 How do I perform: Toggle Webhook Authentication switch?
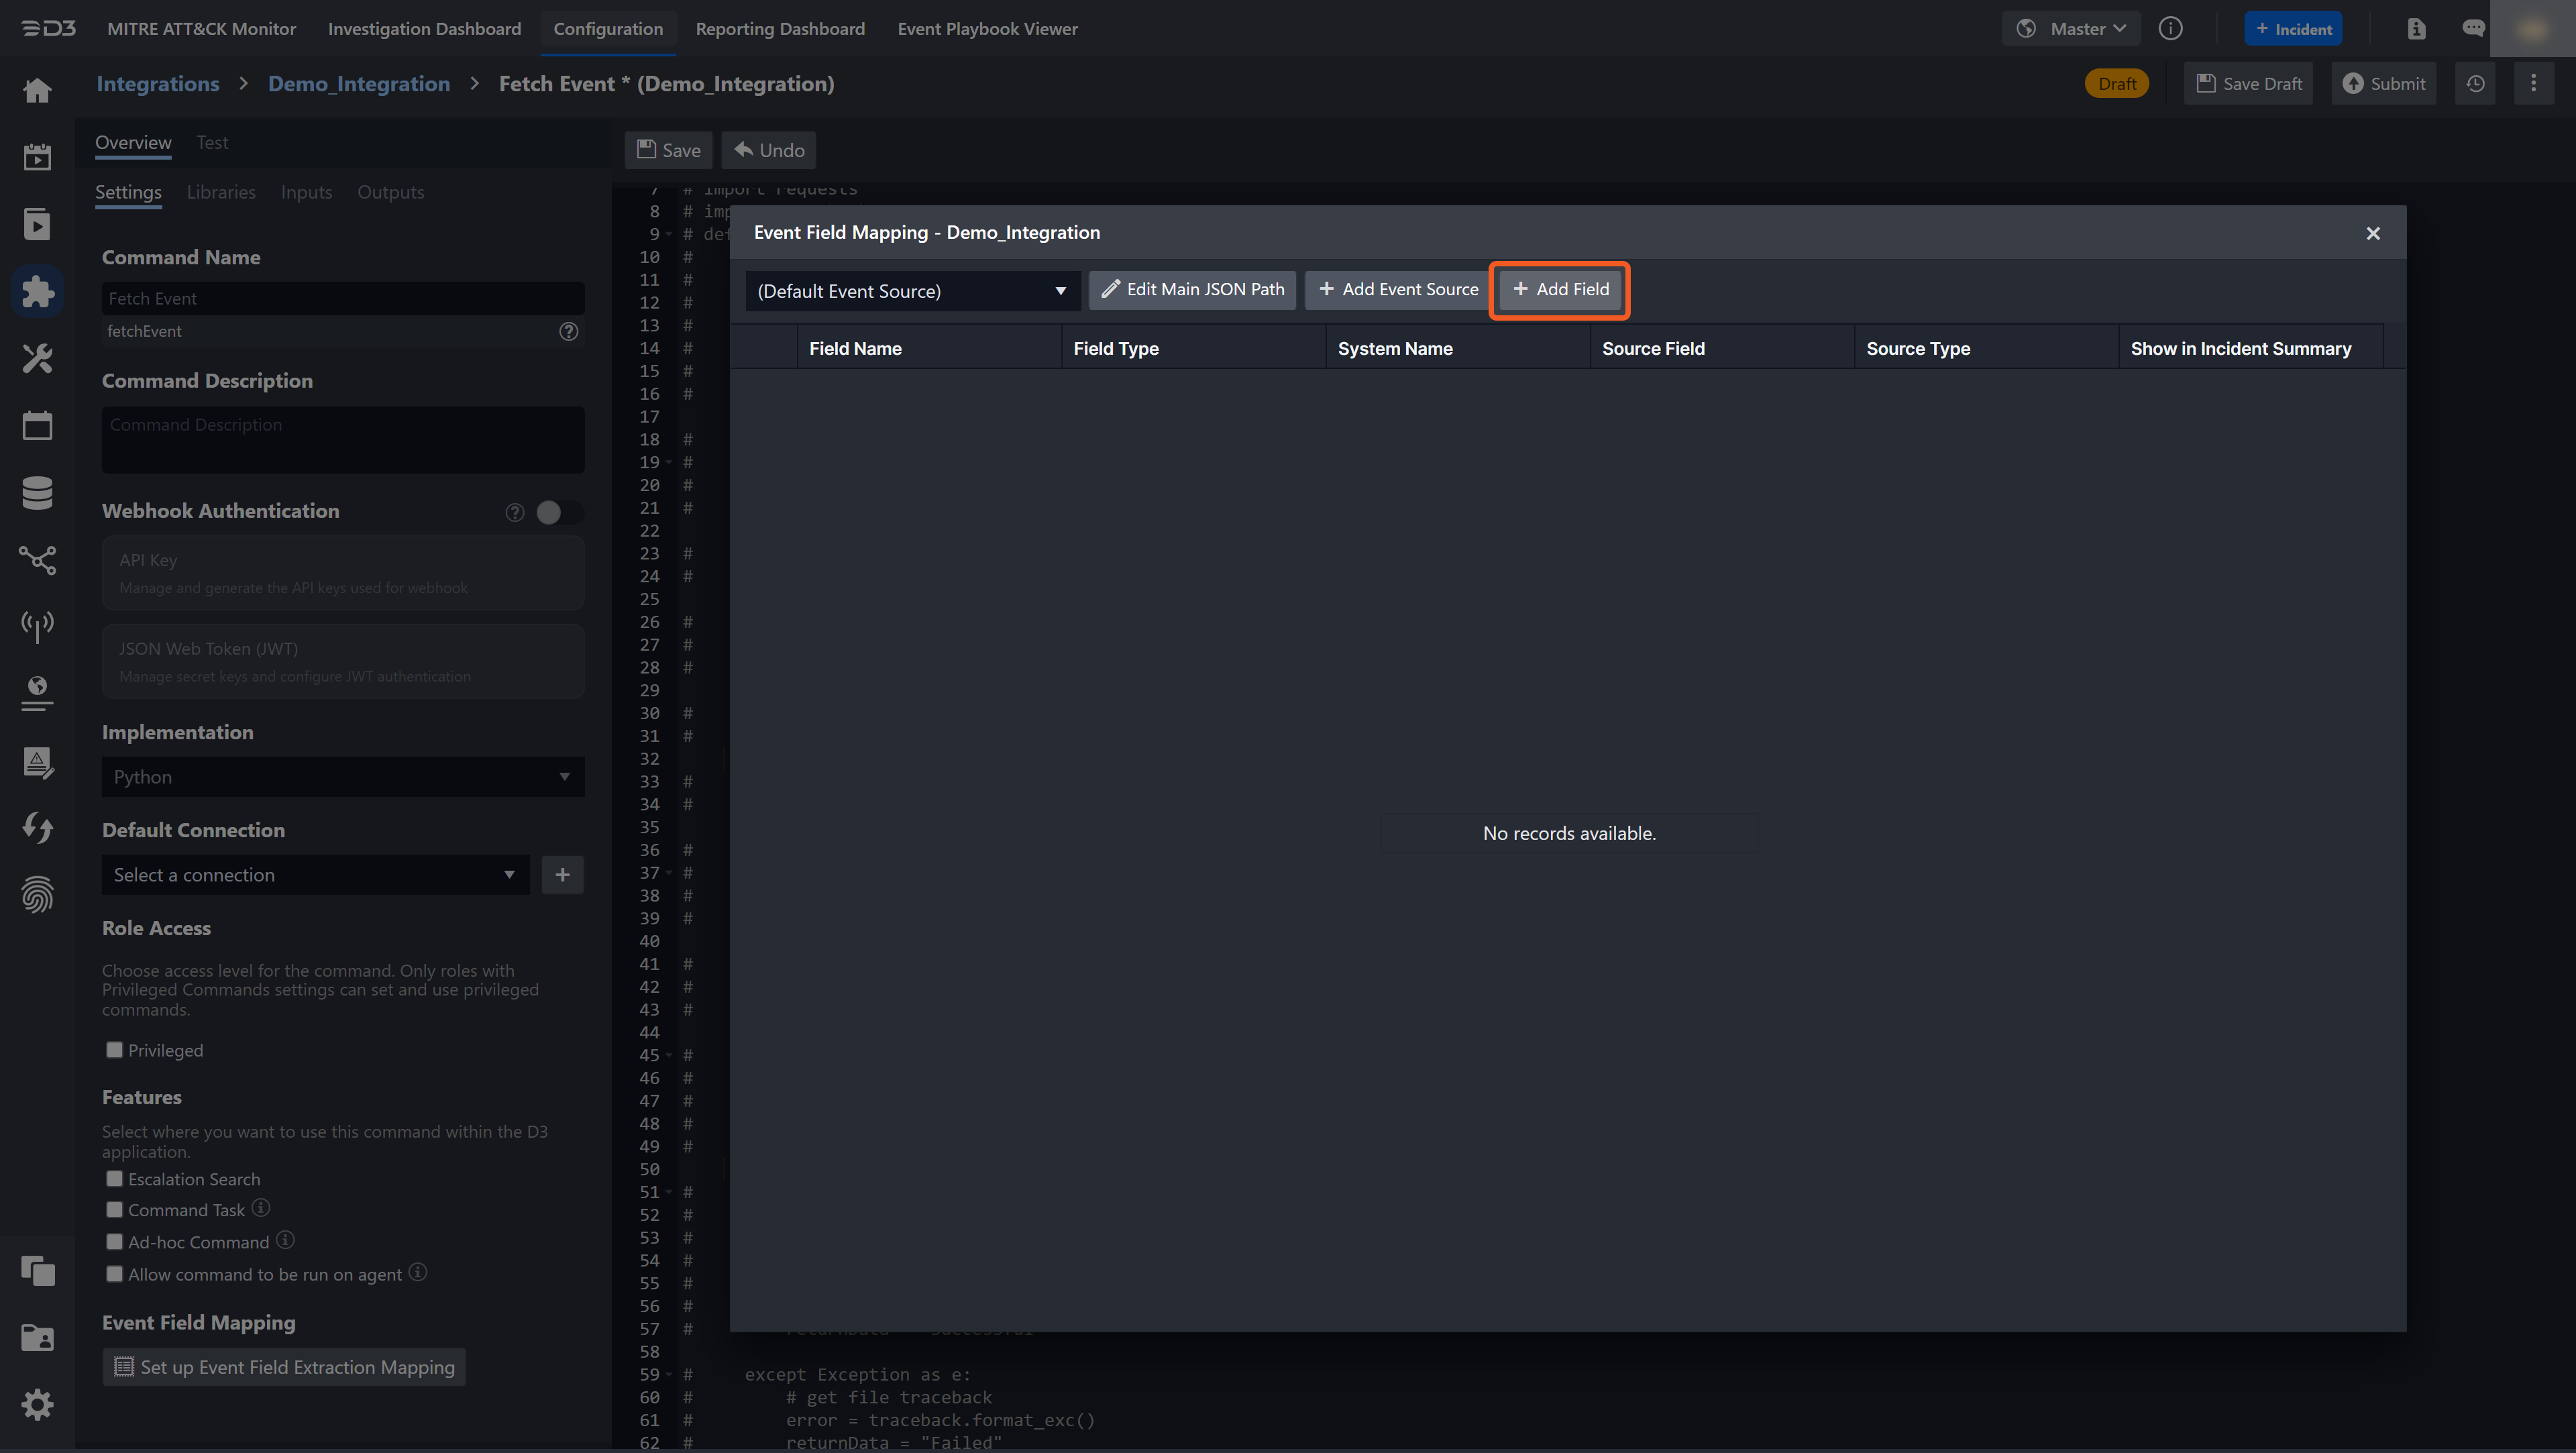pos(558,512)
